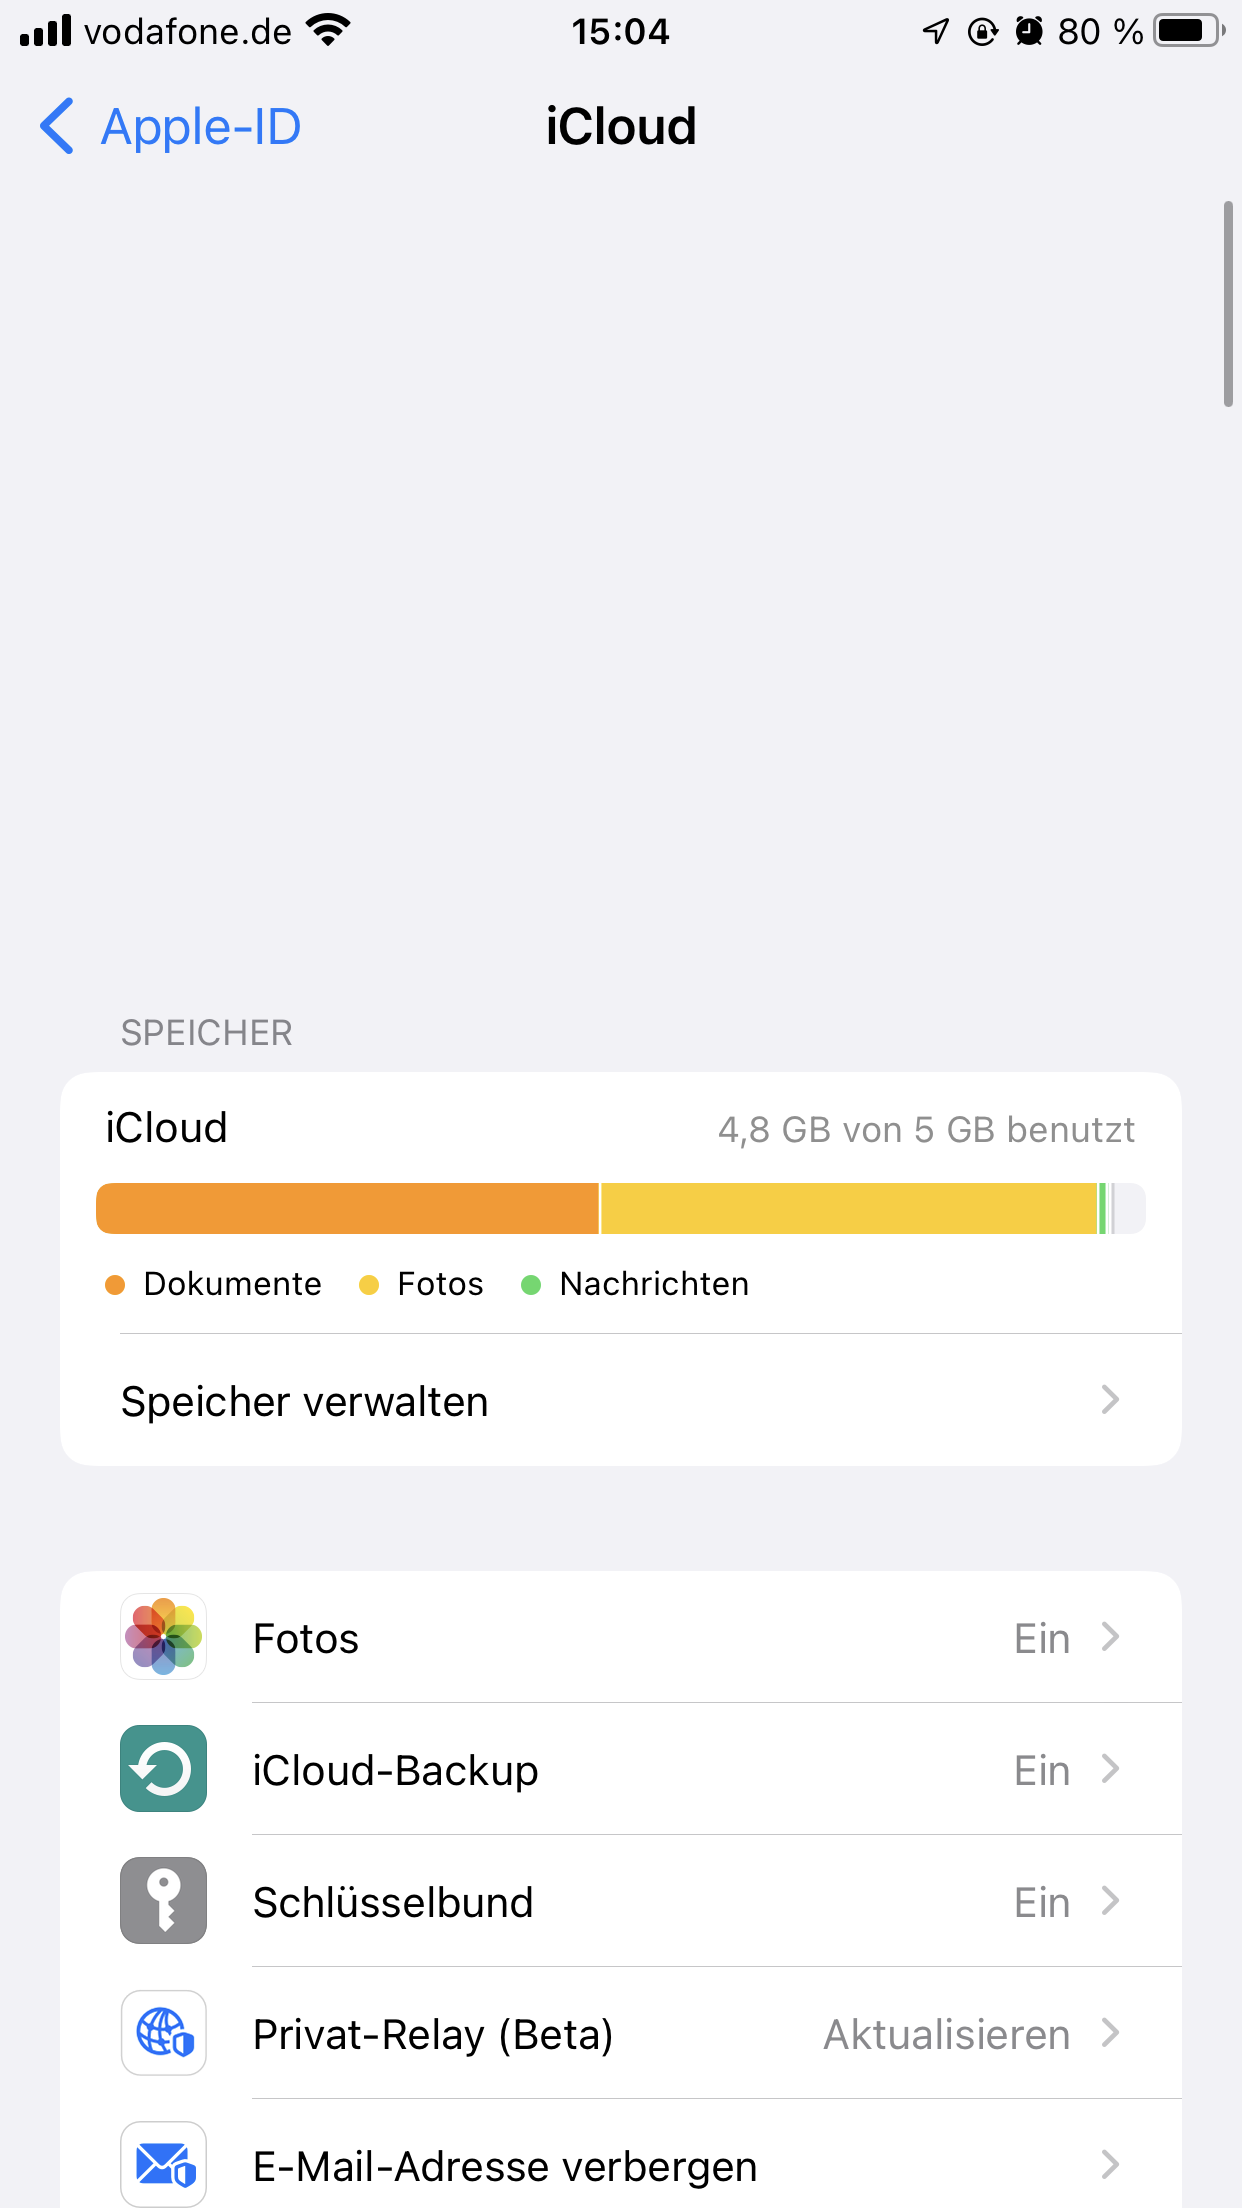This screenshot has width=1242, height=2208.
Task: Tap the Fotos app icon
Action: pos(163,1637)
